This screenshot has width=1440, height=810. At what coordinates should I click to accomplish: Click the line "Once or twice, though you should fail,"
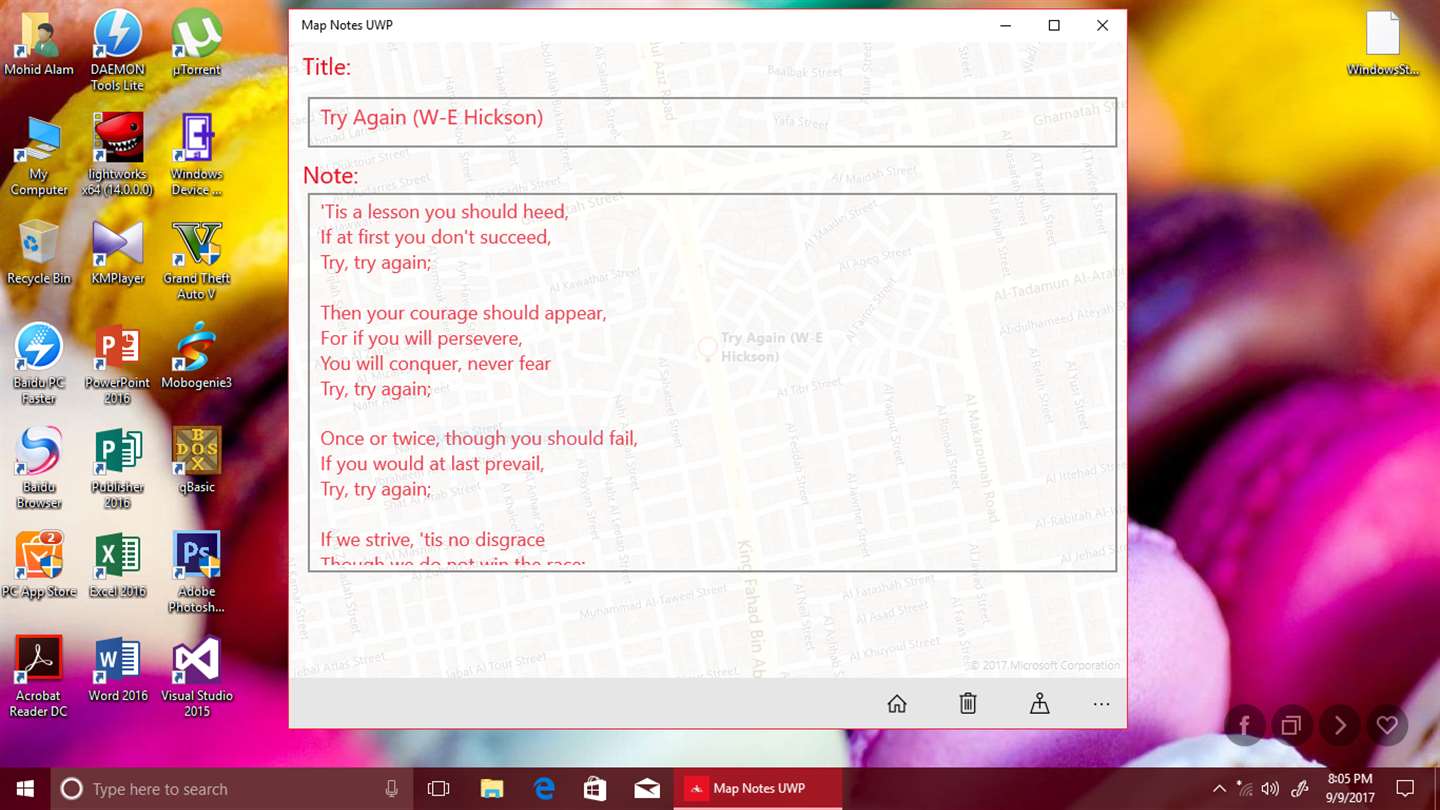pyautogui.click(x=479, y=438)
